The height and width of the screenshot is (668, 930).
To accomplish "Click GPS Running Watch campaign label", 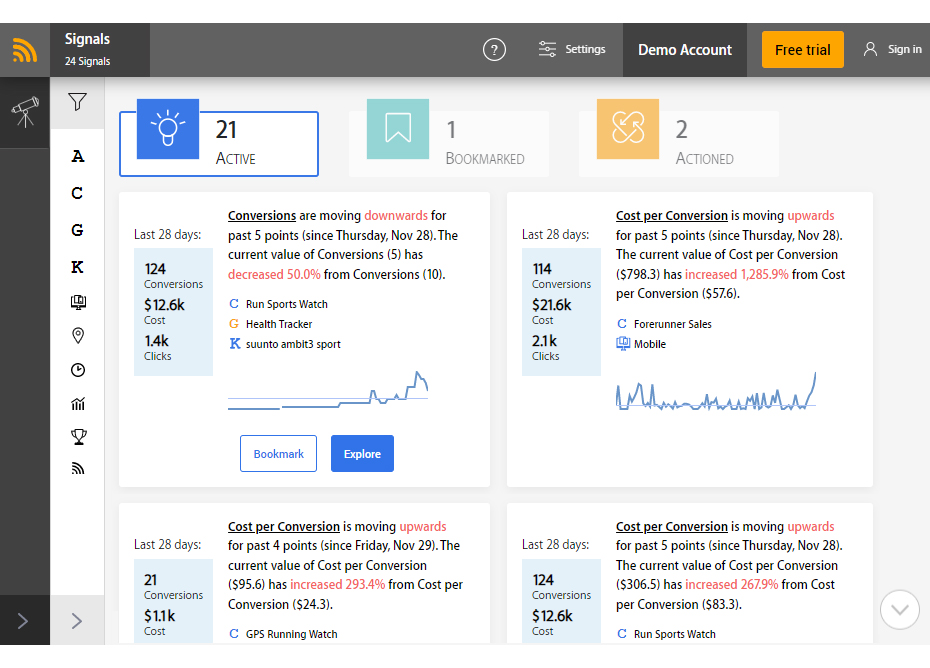I will pos(291,634).
